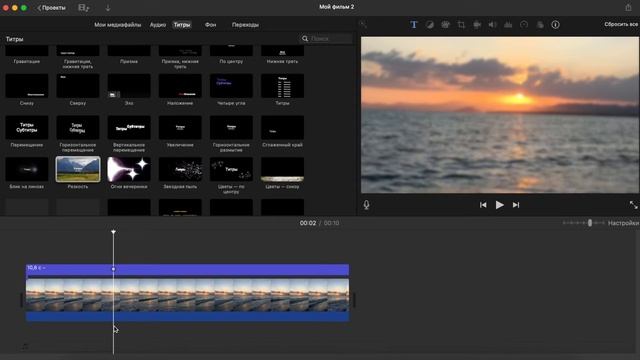
Task: Open noise reduction and equalizer tool
Action: [508, 24]
